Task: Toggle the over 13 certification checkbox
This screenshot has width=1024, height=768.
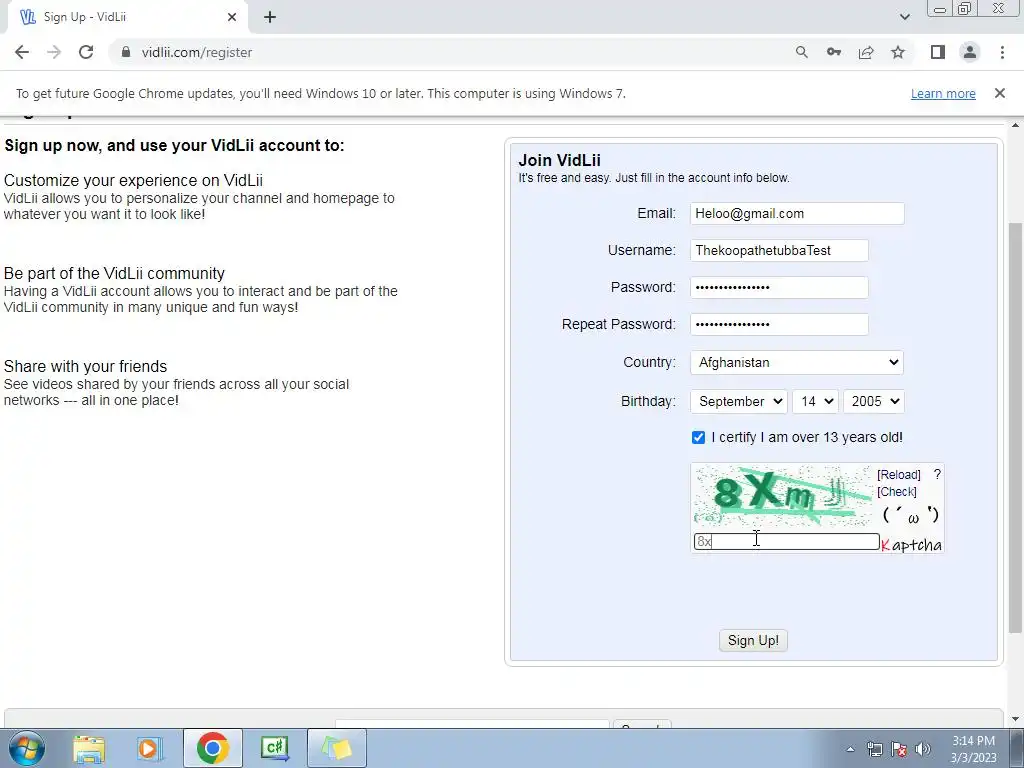Action: pyautogui.click(x=698, y=438)
